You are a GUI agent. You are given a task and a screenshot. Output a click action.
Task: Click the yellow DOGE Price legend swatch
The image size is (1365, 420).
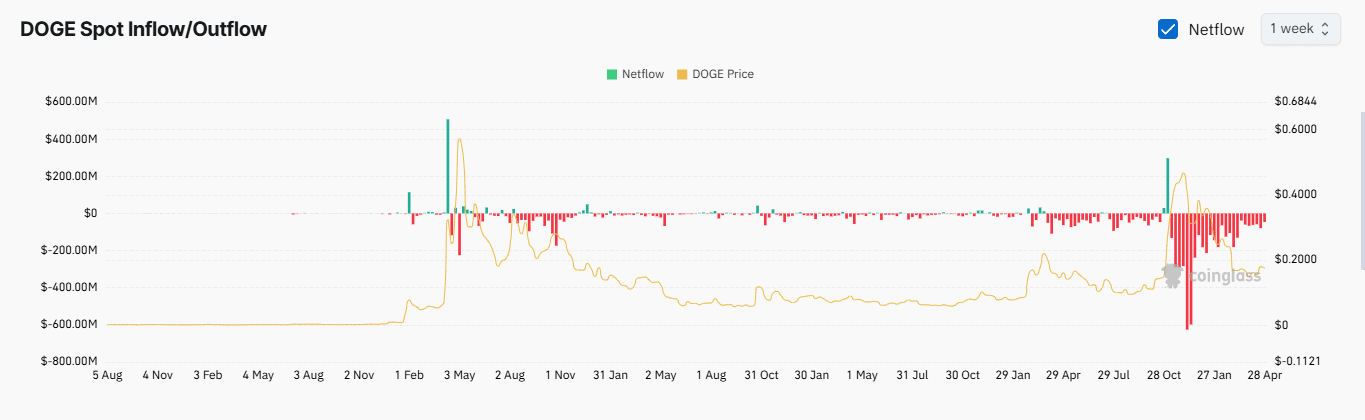pos(682,74)
